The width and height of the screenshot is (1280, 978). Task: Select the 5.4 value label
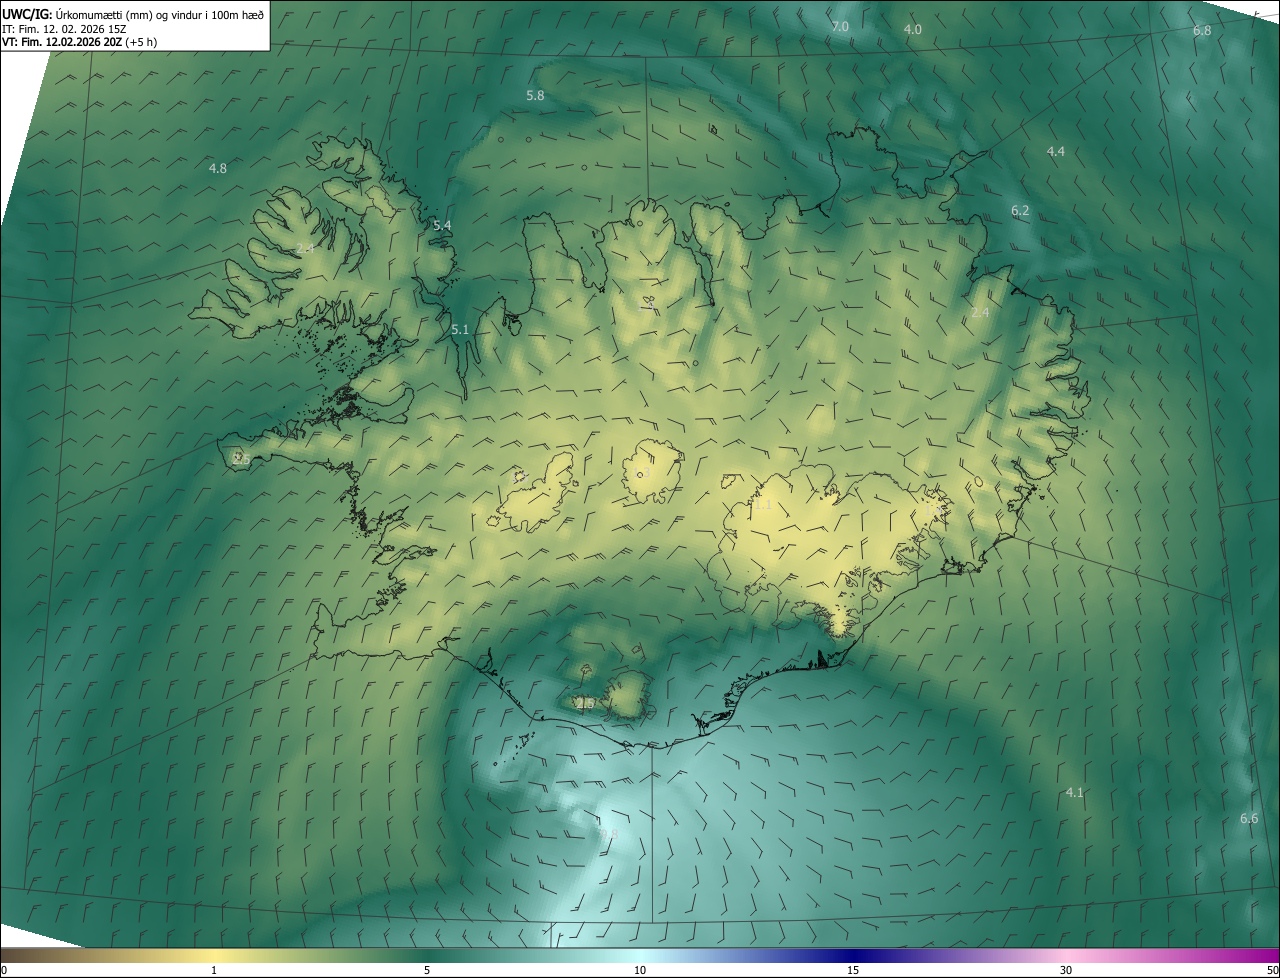442,226
